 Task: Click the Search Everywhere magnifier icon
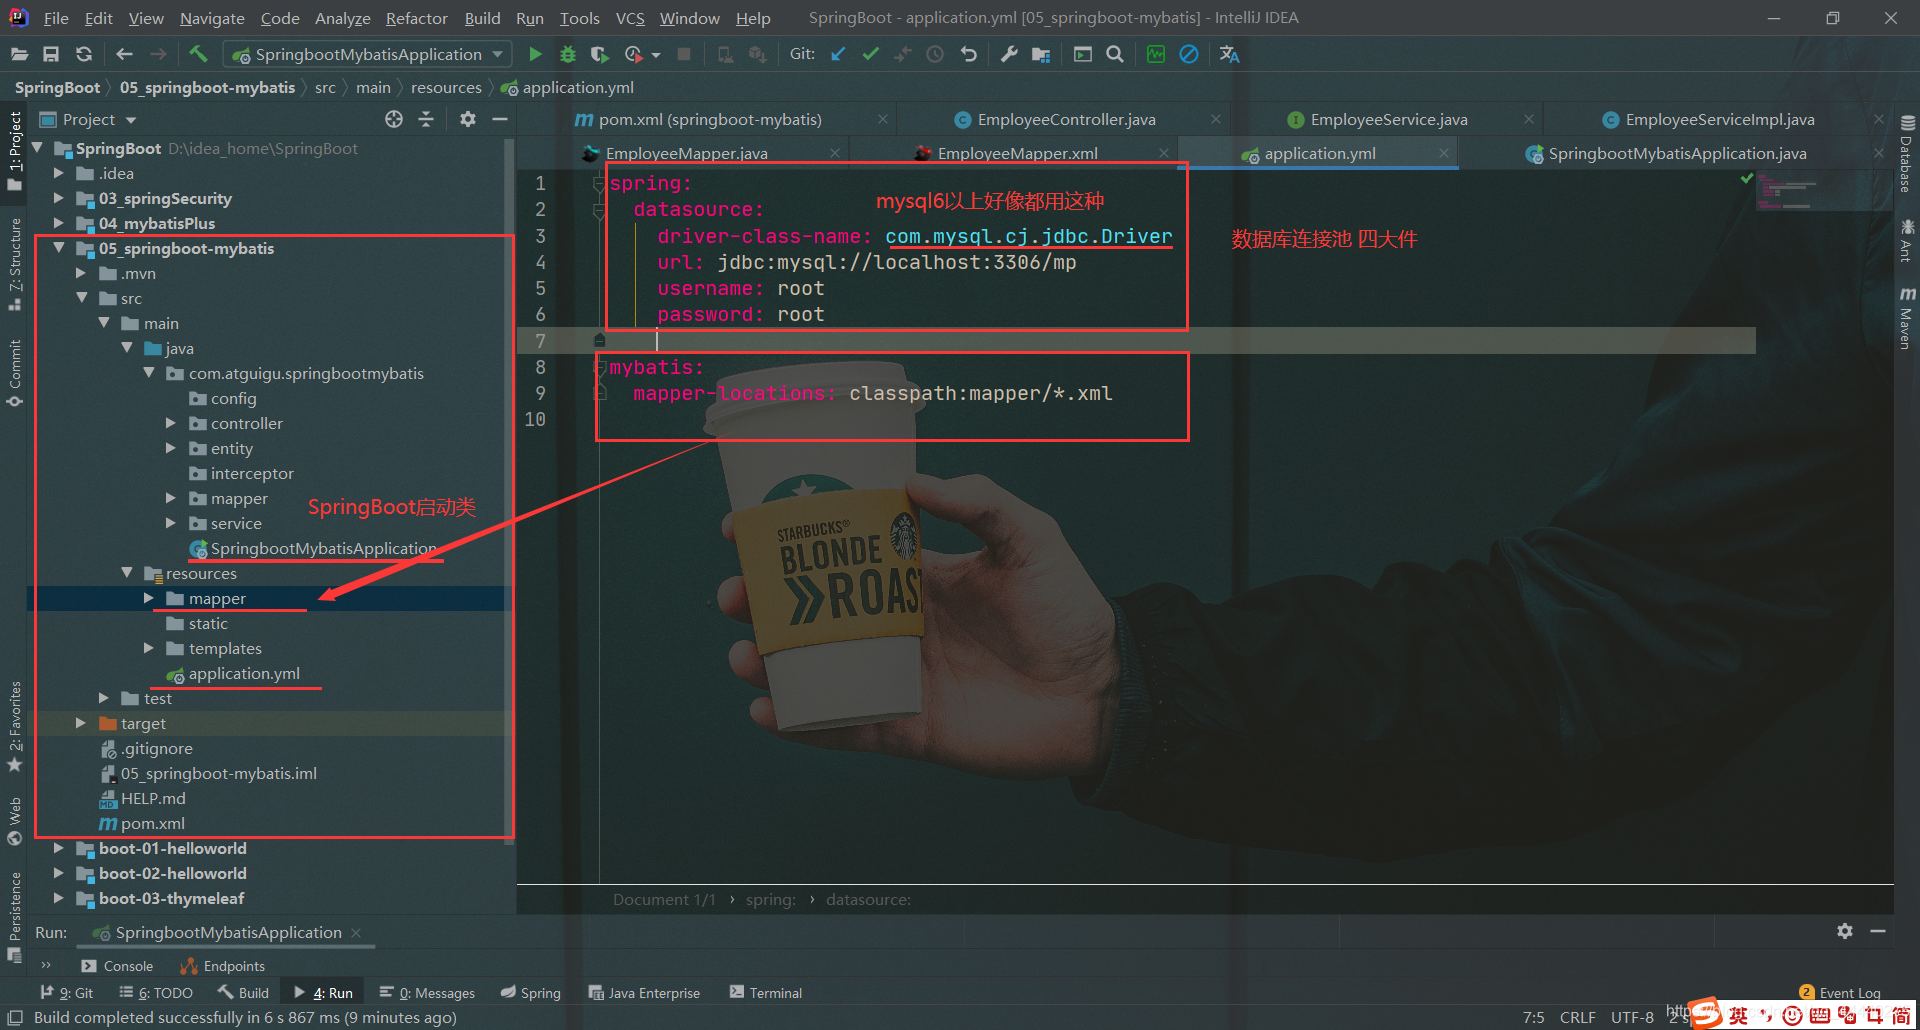[x=1115, y=54]
